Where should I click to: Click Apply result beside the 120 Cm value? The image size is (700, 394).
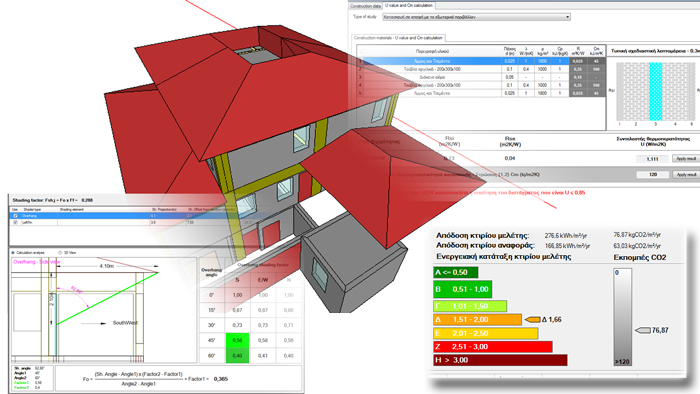coord(686,174)
